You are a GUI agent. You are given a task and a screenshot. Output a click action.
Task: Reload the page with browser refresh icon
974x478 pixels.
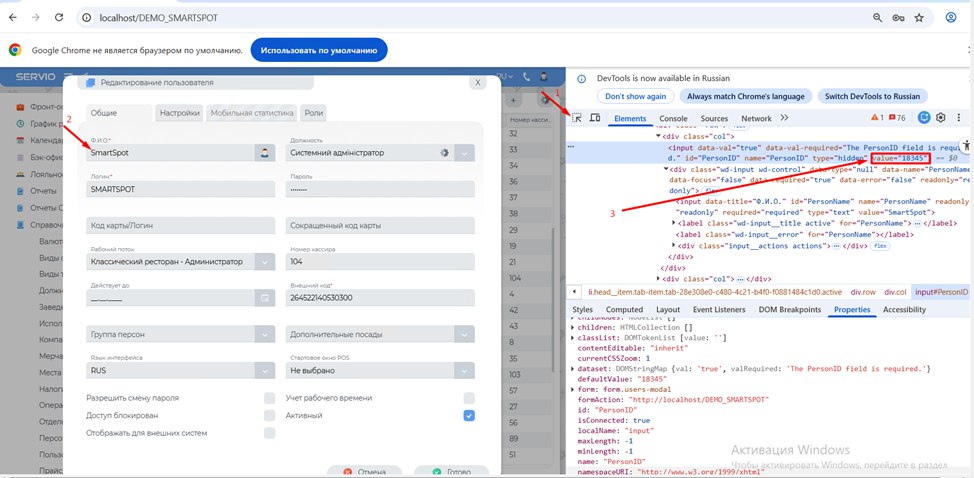(x=61, y=18)
